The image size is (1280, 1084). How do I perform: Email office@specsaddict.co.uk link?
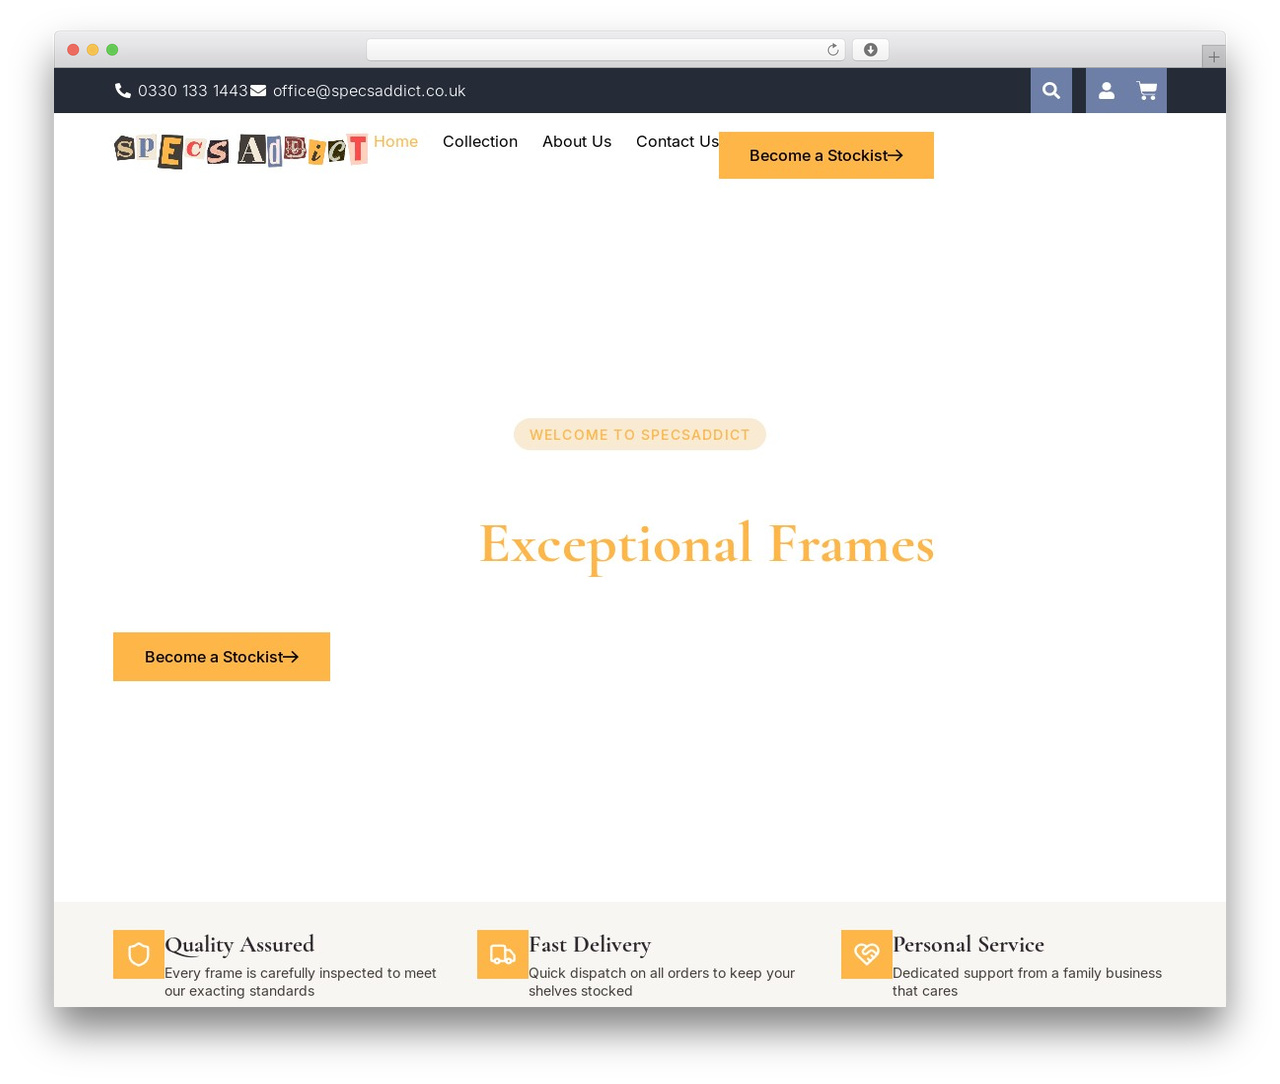point(369,91)
